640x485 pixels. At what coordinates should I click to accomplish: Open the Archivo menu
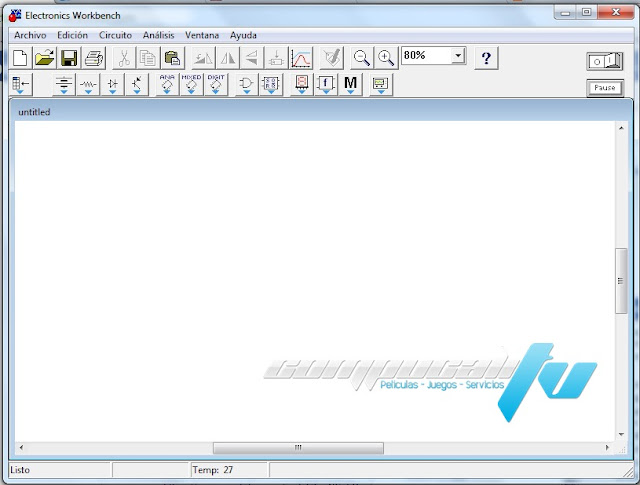(30, 36)
